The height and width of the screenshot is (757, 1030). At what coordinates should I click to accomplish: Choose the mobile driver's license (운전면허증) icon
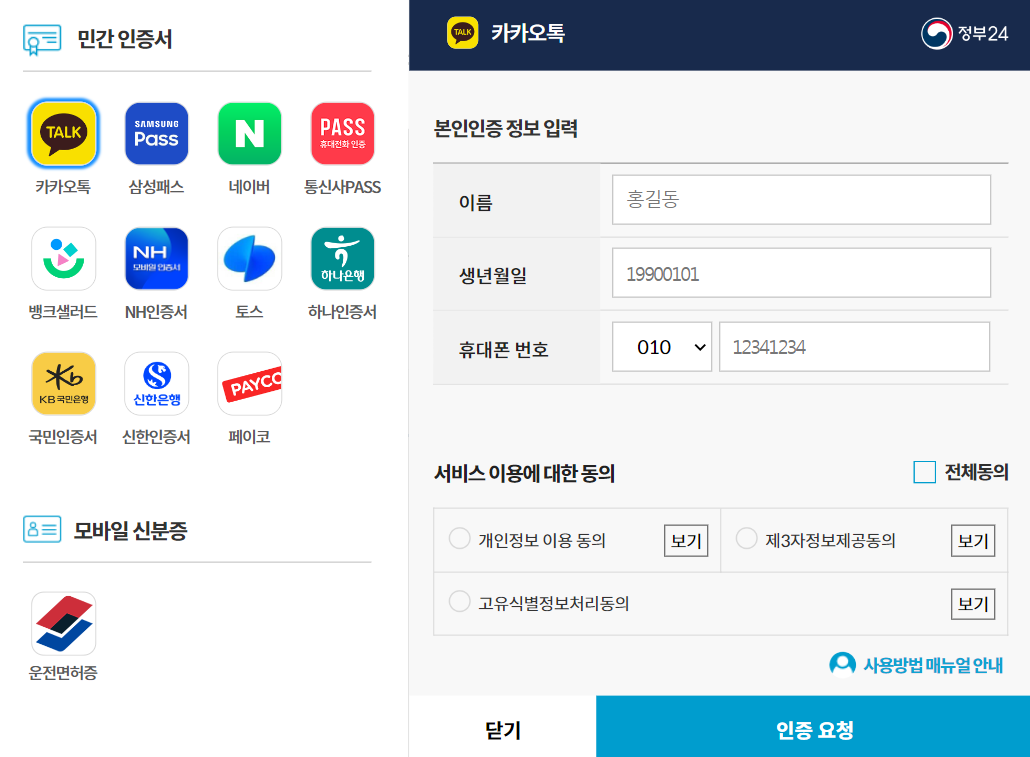click(x=64, y=624)
